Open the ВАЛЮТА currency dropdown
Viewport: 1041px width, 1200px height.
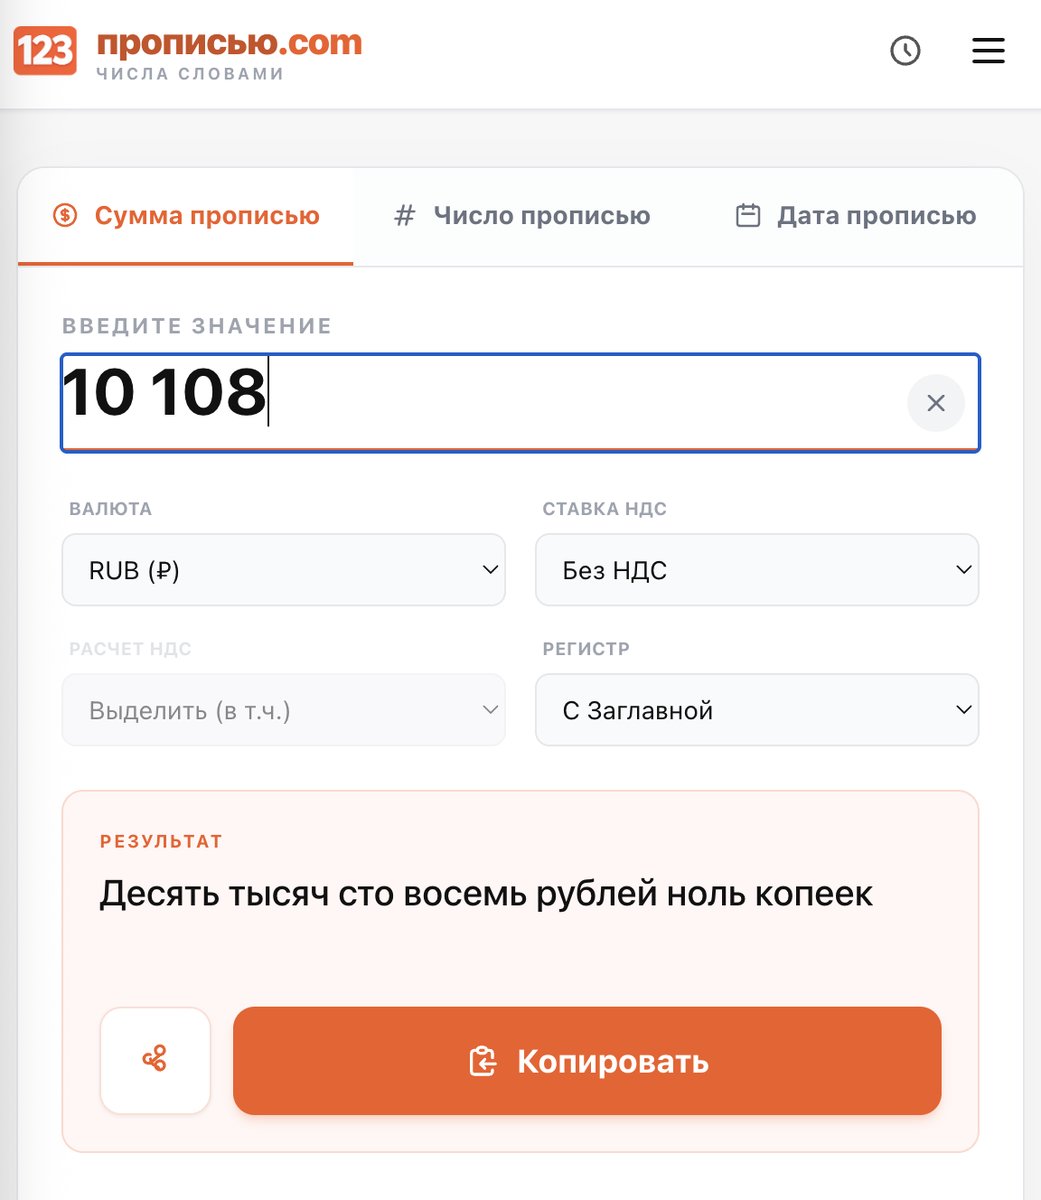point(283,570)
